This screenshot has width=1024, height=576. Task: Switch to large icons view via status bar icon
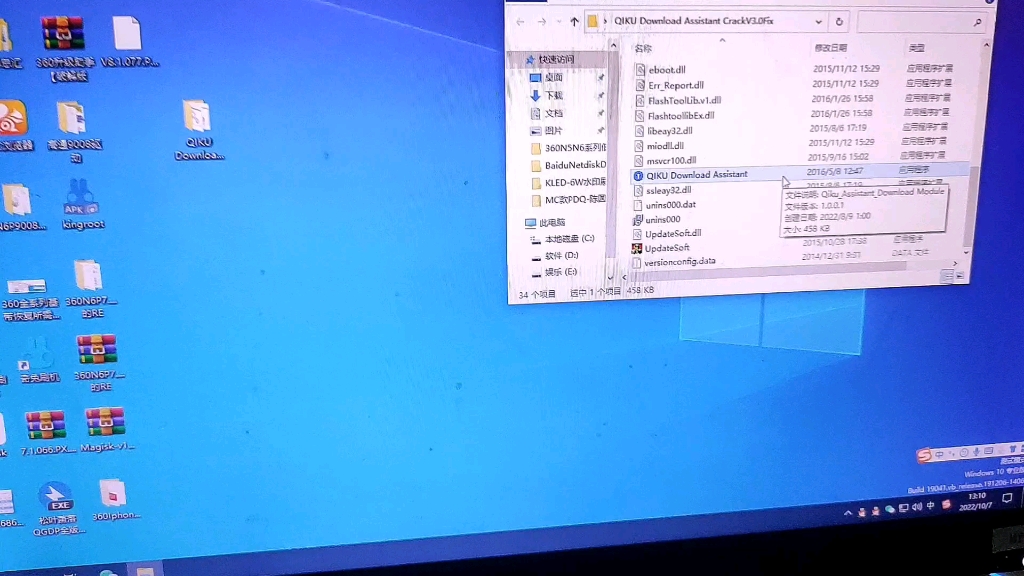tap(960, 277)
